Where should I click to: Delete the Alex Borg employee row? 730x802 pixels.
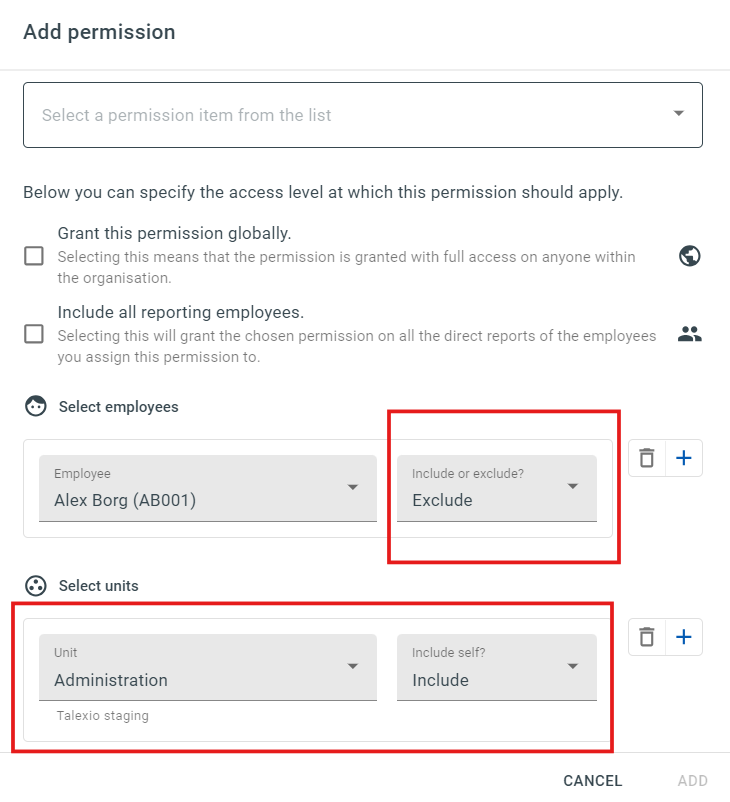point(647,458)
